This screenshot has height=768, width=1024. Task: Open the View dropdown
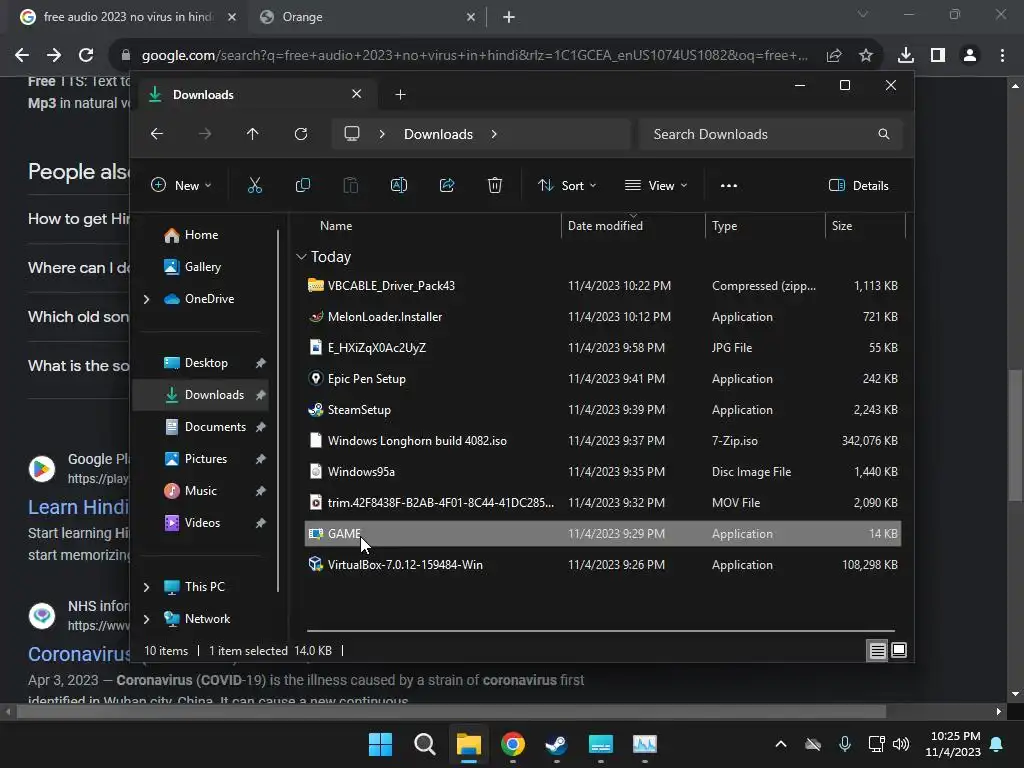click(656, 185)
